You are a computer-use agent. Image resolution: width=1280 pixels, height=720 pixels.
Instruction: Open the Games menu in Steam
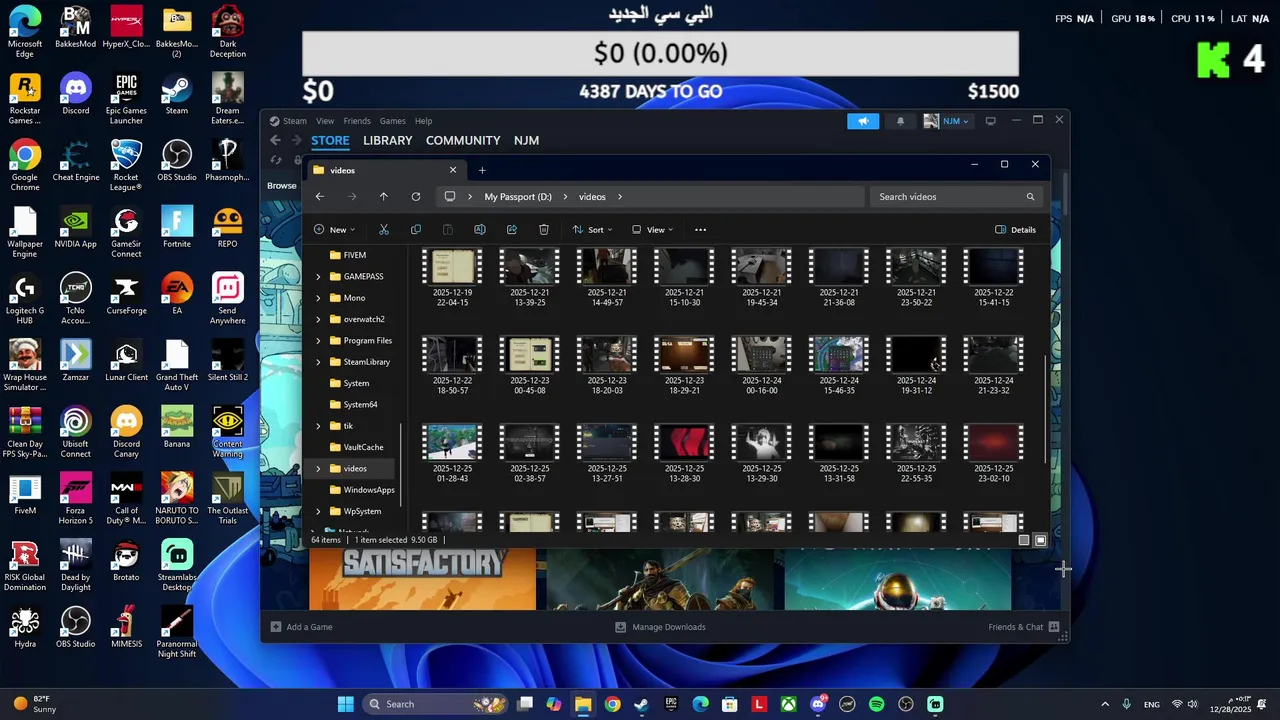[x=392, y=121]
